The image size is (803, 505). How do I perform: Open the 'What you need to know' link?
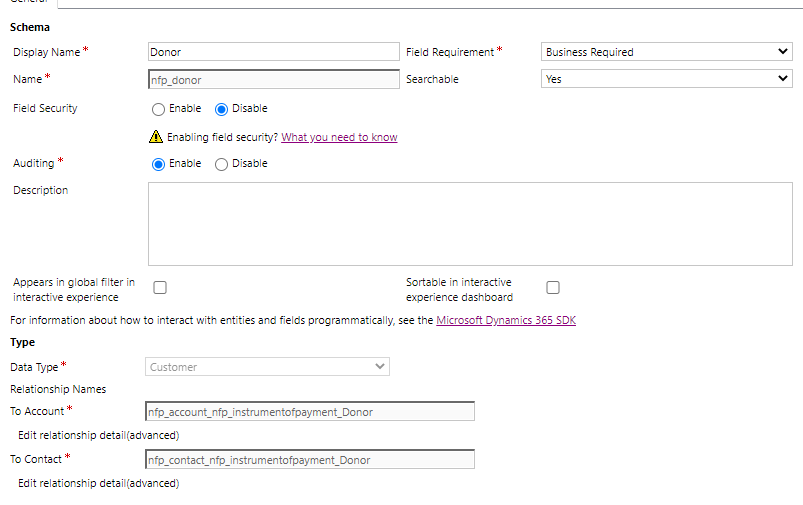[339, 137]
